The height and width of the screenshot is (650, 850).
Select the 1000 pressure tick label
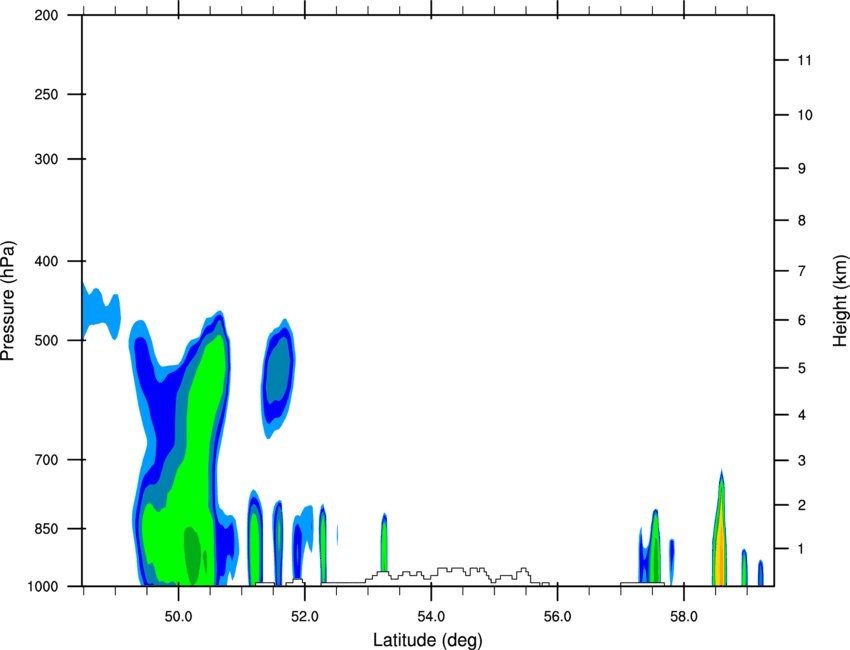point(42,586)
